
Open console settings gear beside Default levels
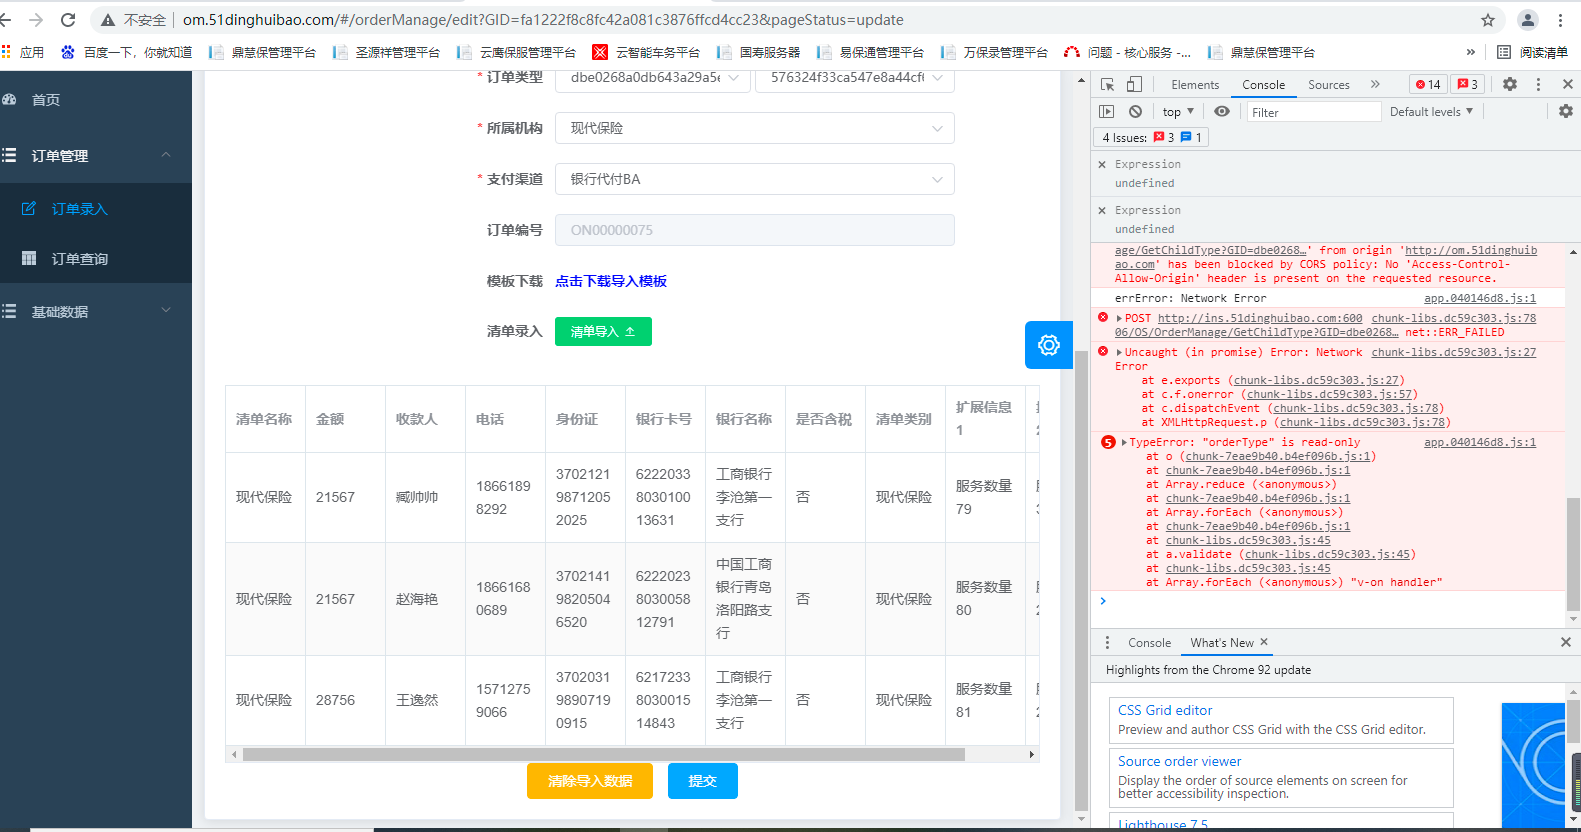point(1565,112)
